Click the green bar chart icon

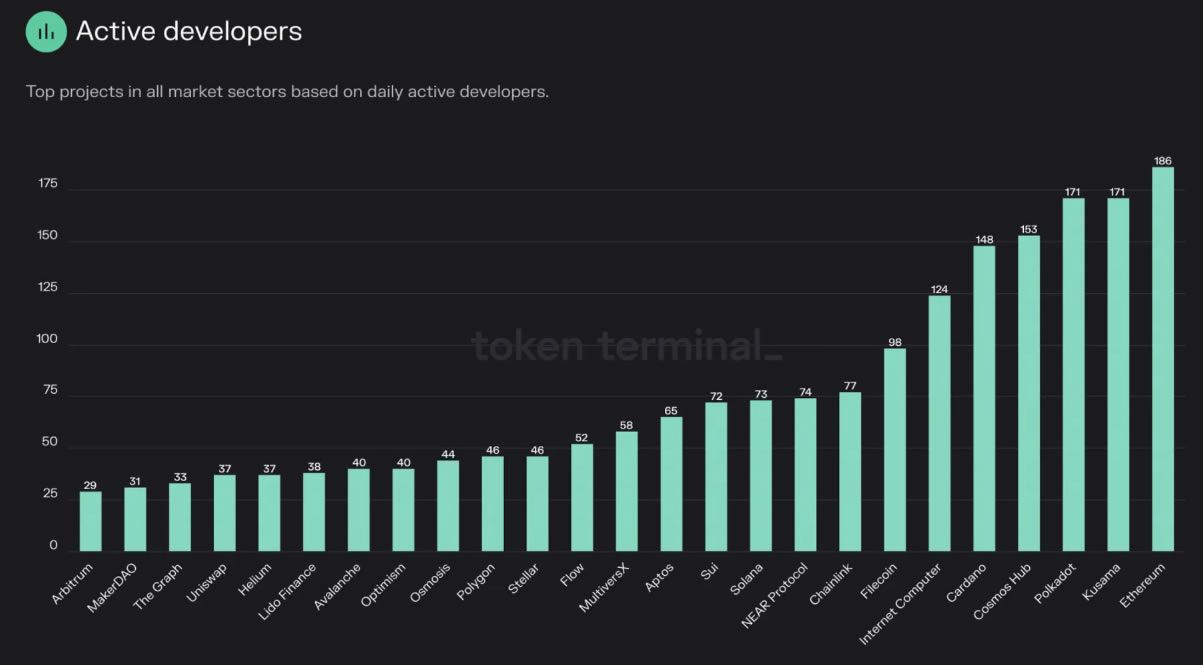pos(46,32)
